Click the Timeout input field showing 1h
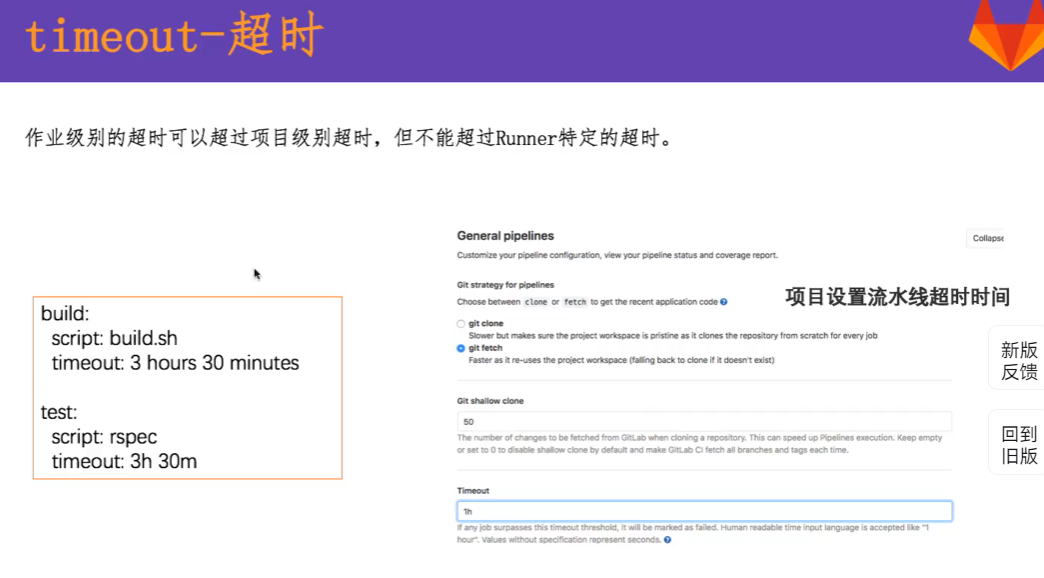 point(704,511)
